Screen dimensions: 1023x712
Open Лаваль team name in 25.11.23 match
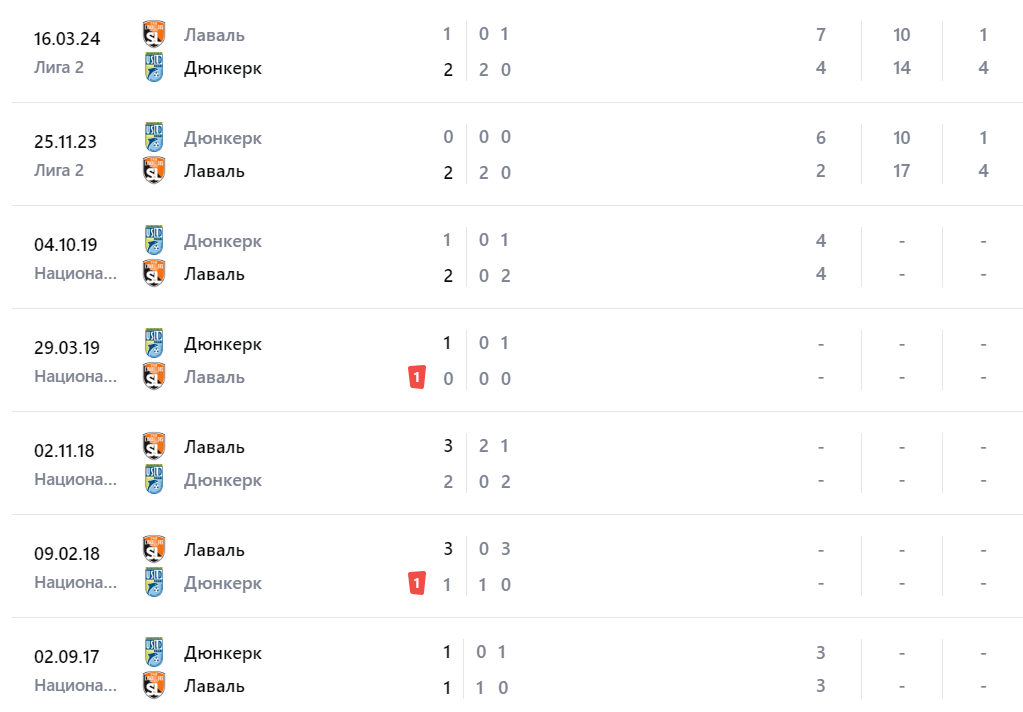tap(214, 171)
